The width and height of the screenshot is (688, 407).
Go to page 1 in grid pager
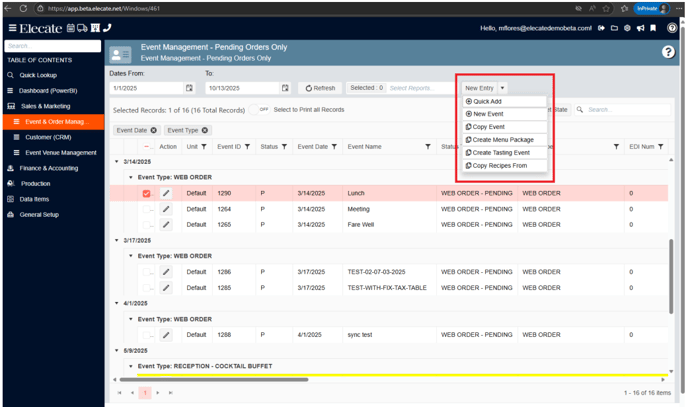[x=145, y=393]
